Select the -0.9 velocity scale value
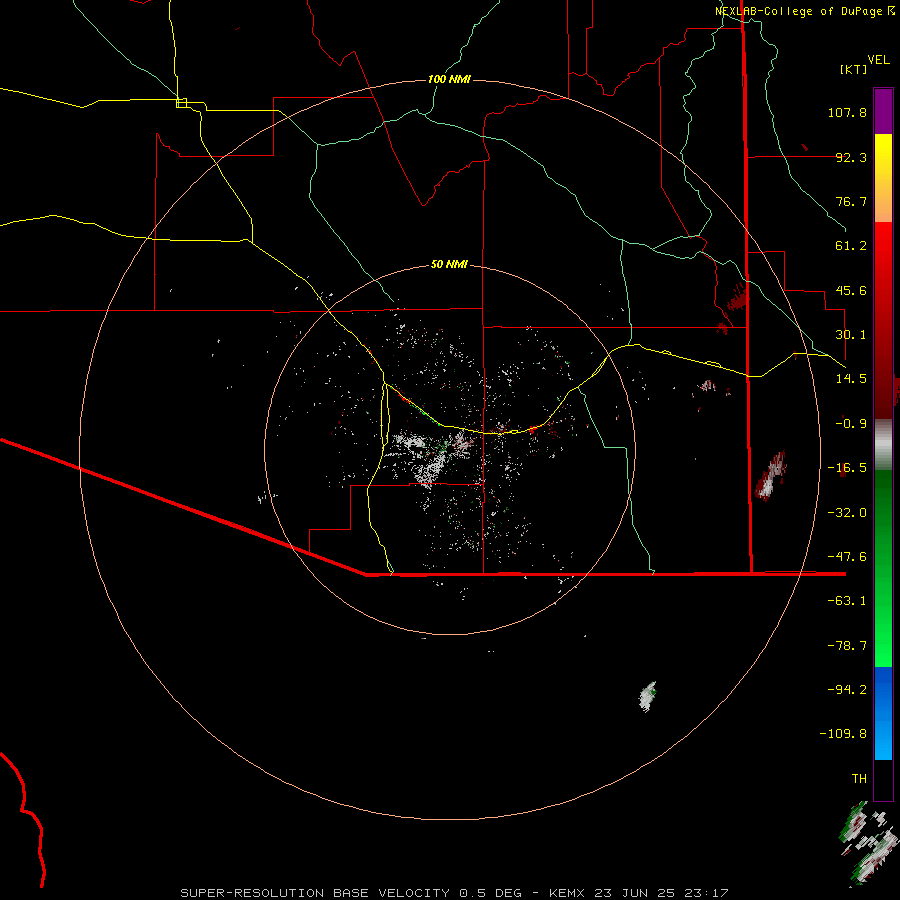 pos(851,424)
